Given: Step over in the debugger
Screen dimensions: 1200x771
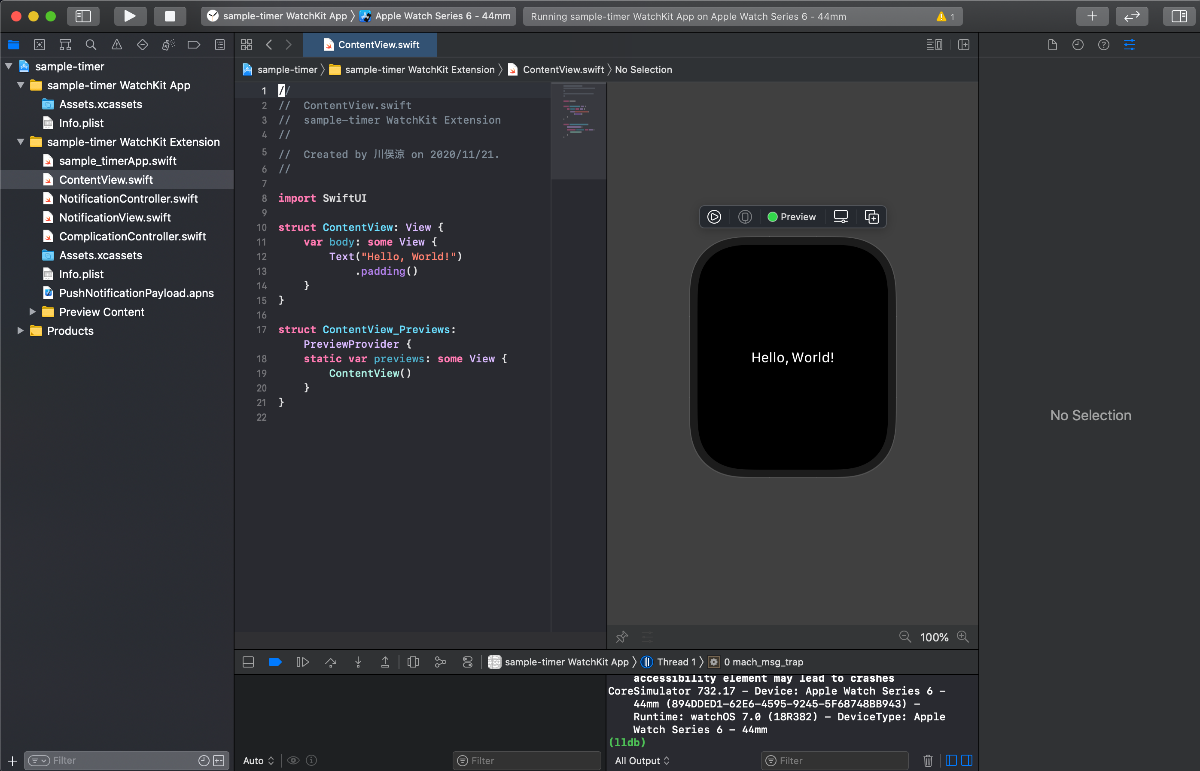Looking at the screenshot, I should 331,662.
